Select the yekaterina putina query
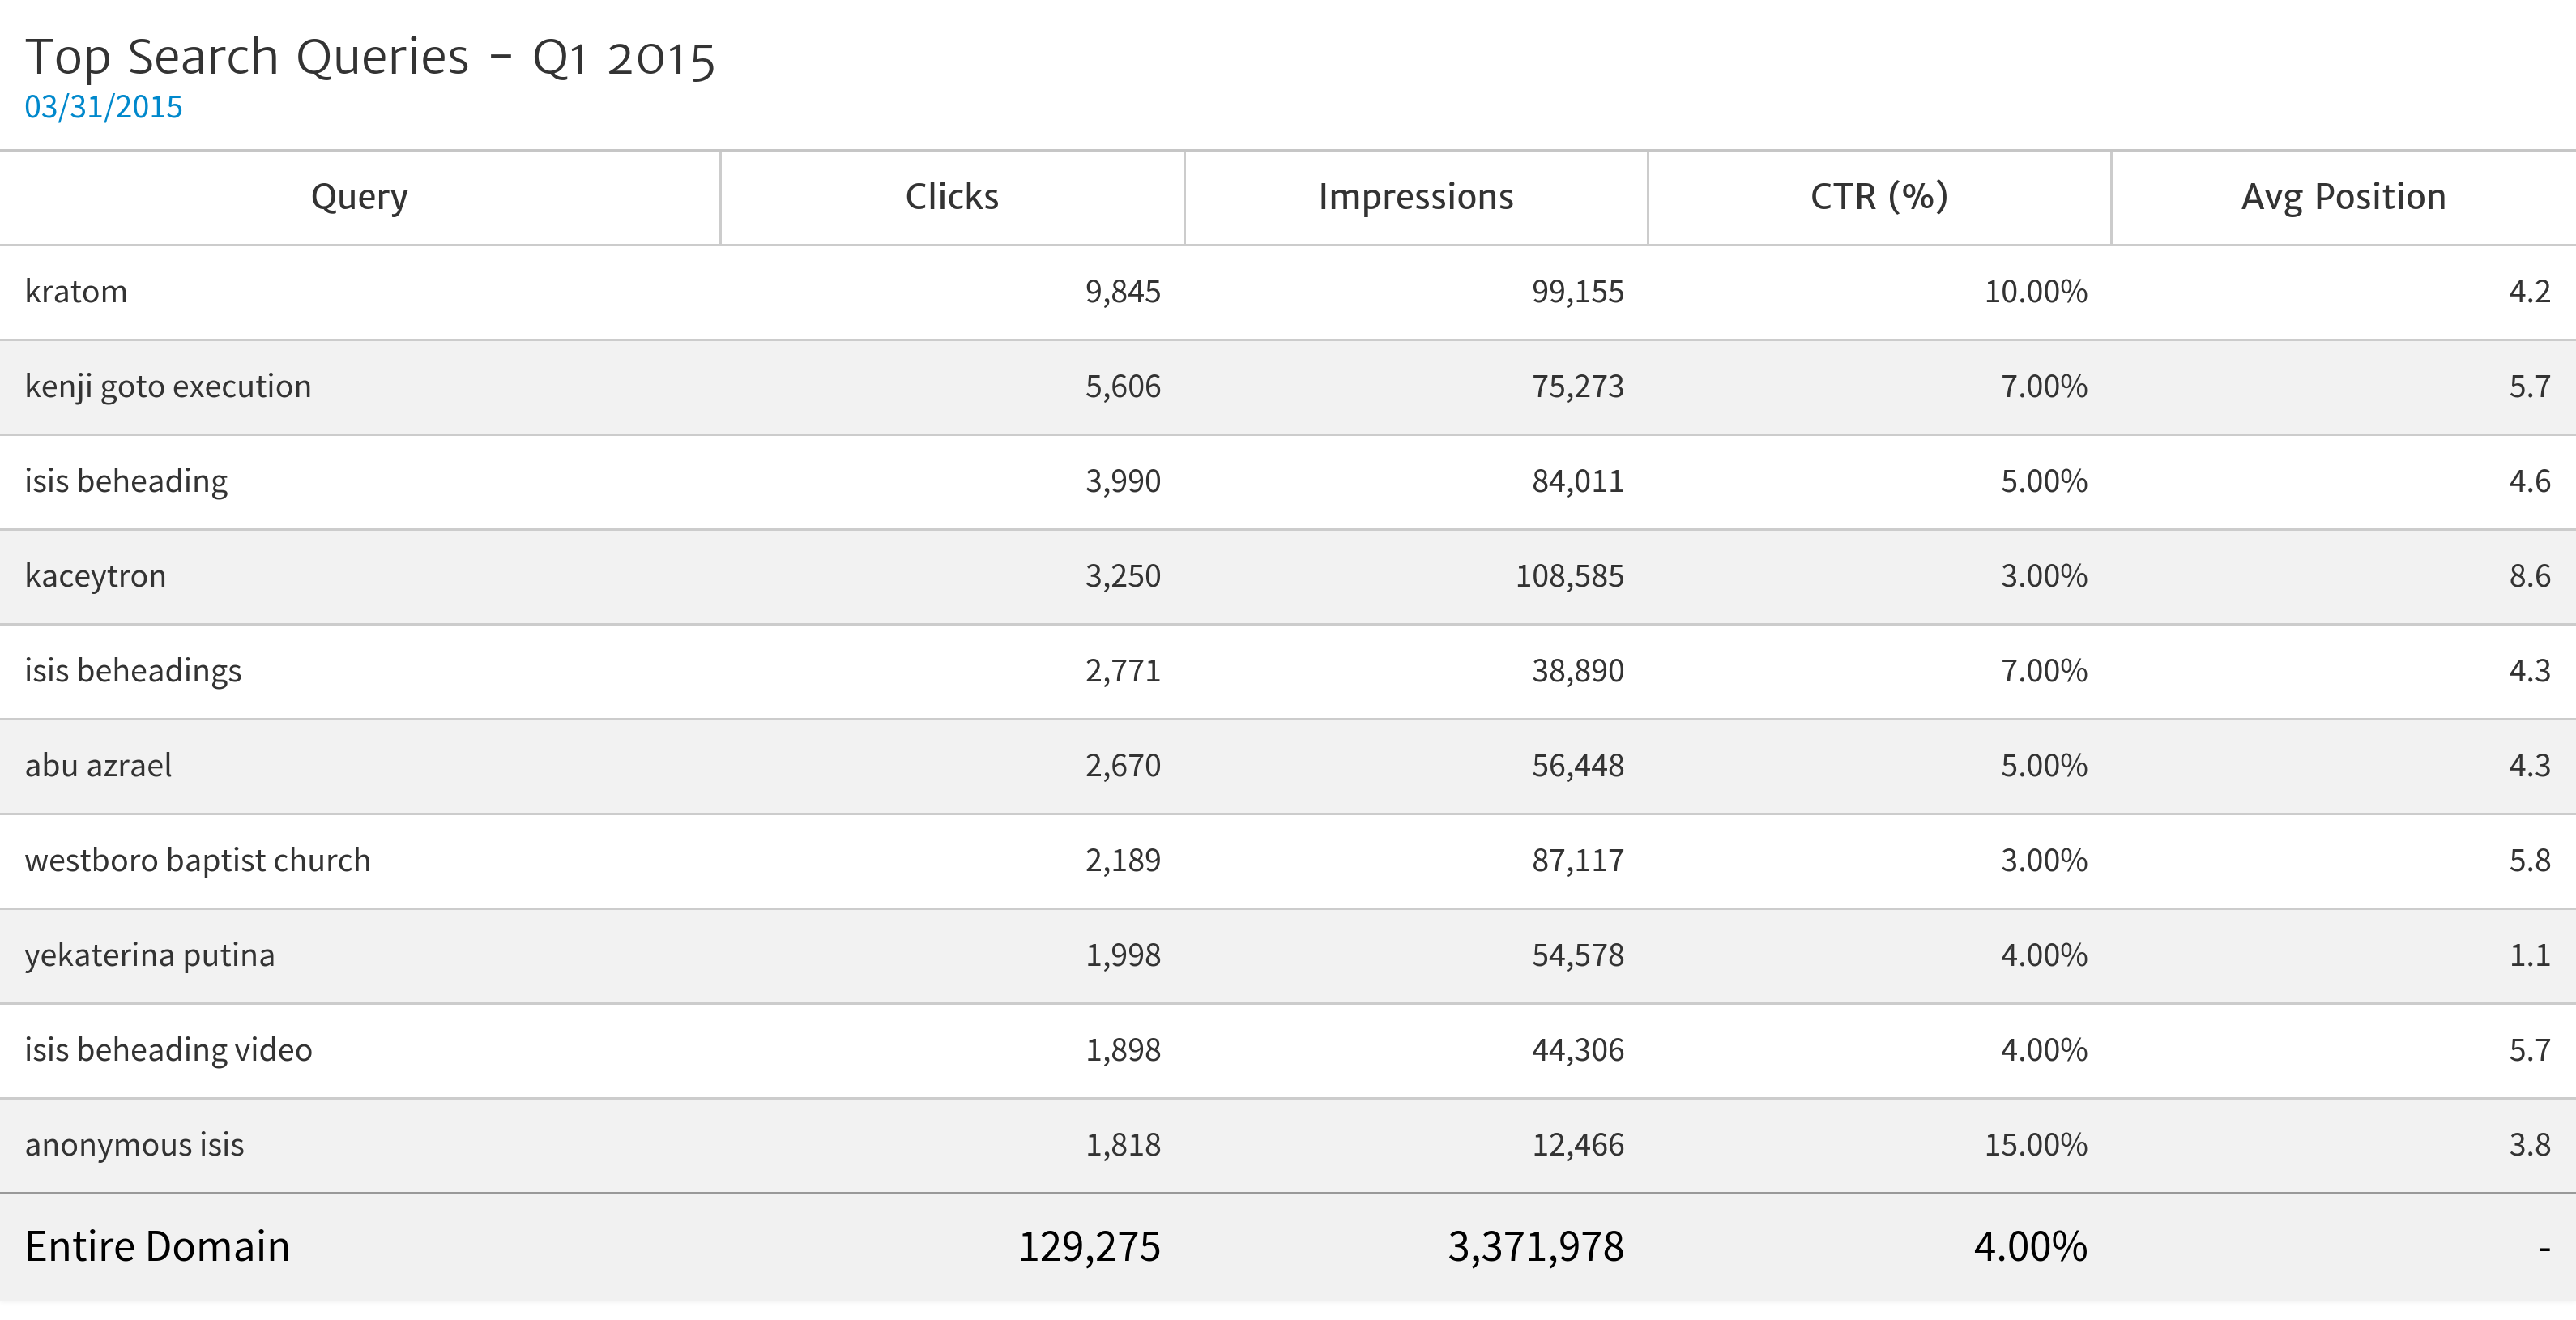Screen dimensions: 2576x1320 coord(149,955)
